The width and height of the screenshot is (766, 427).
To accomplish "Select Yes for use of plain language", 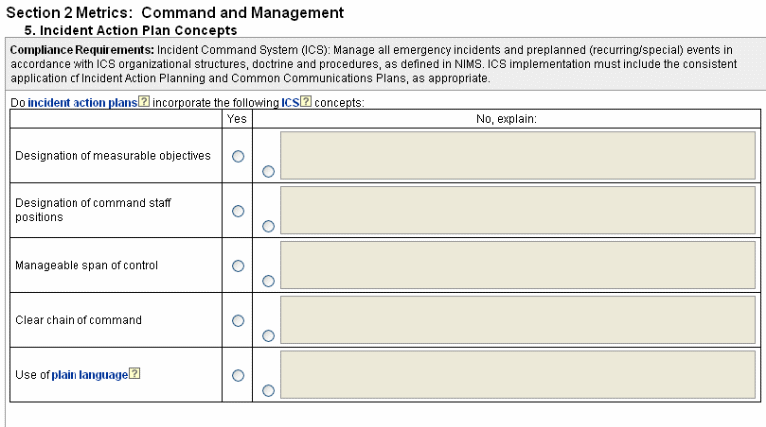I will (x=238, y=376).
